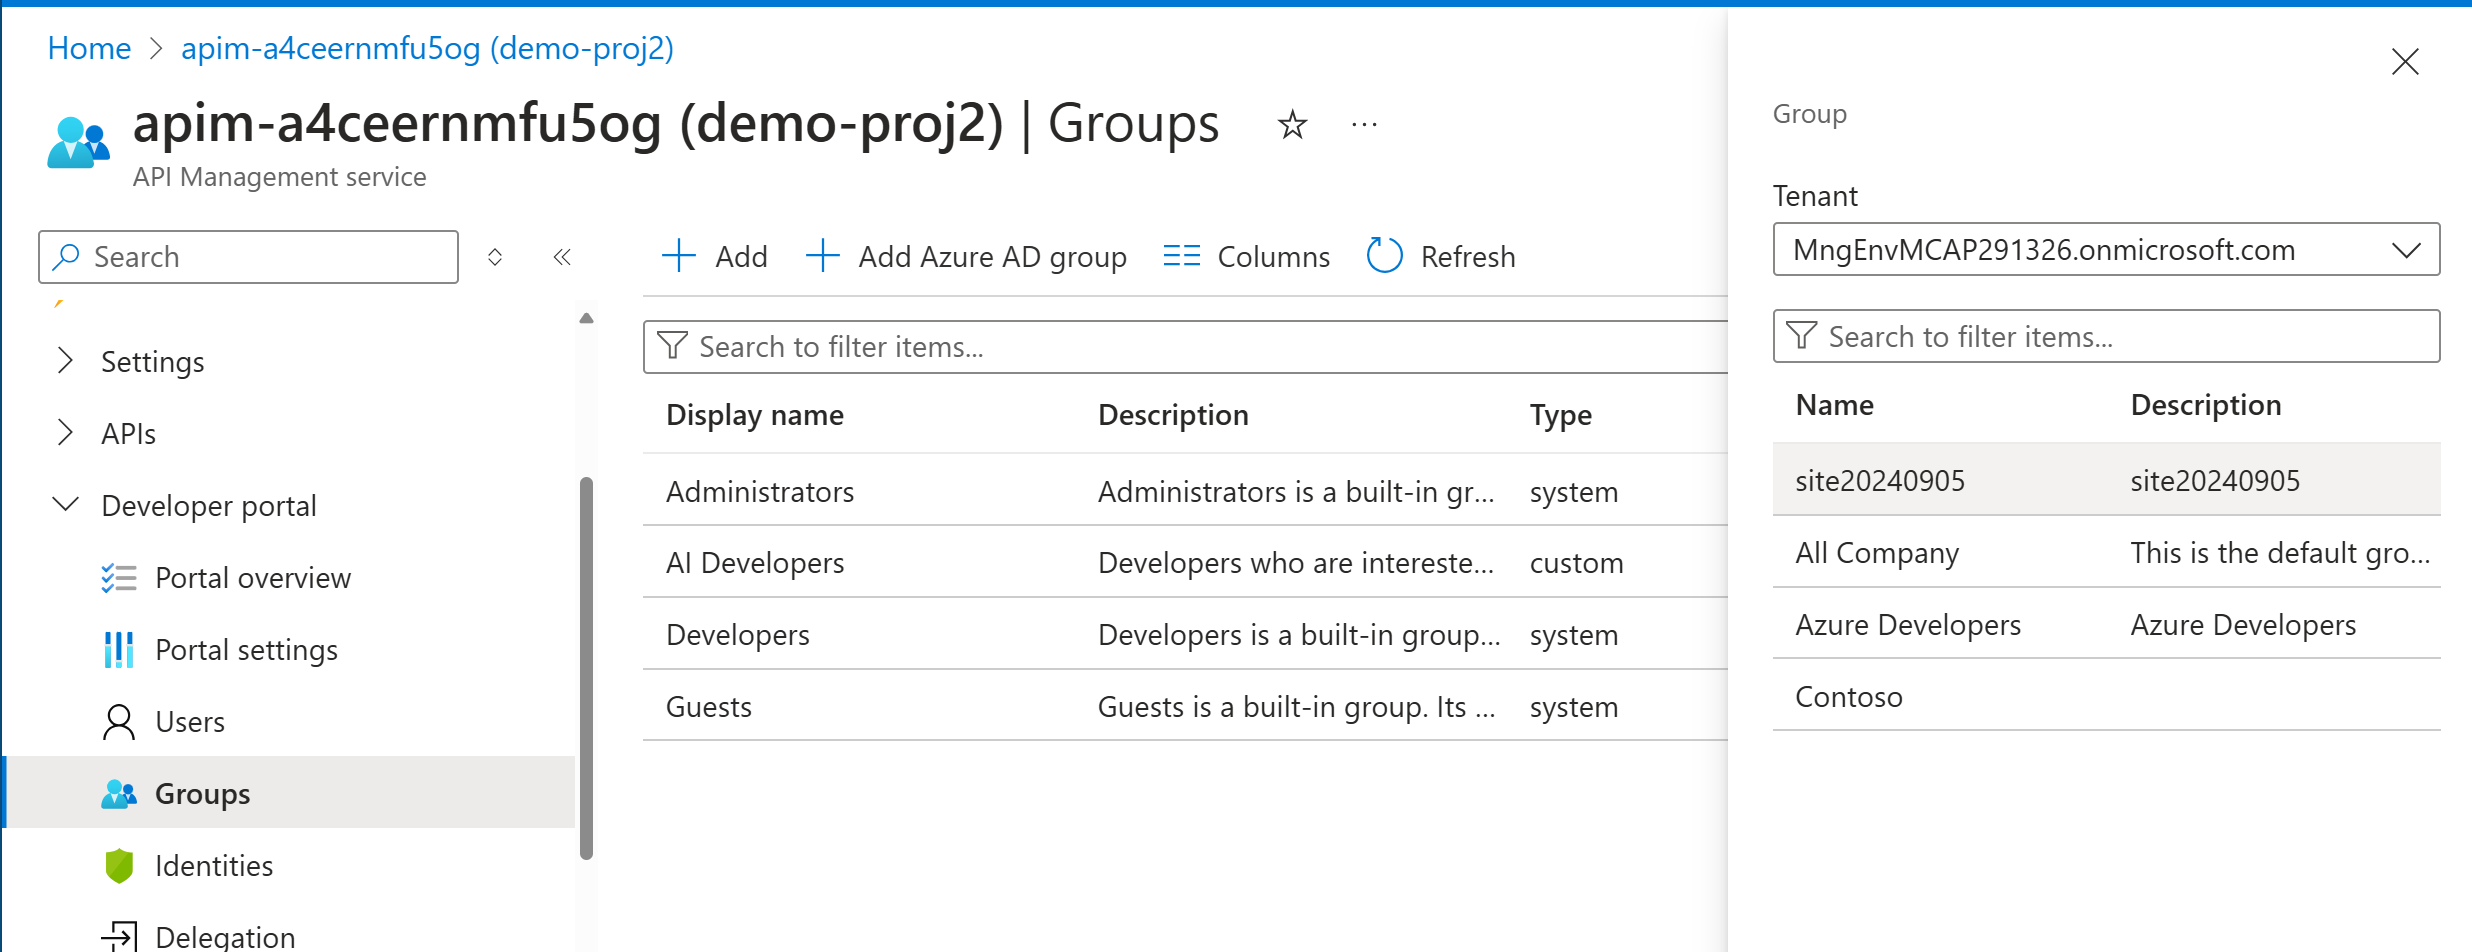Sort by Type column header
Image resolution: width=2472 pixels, height=952 pixels.
pos(1560,415)
